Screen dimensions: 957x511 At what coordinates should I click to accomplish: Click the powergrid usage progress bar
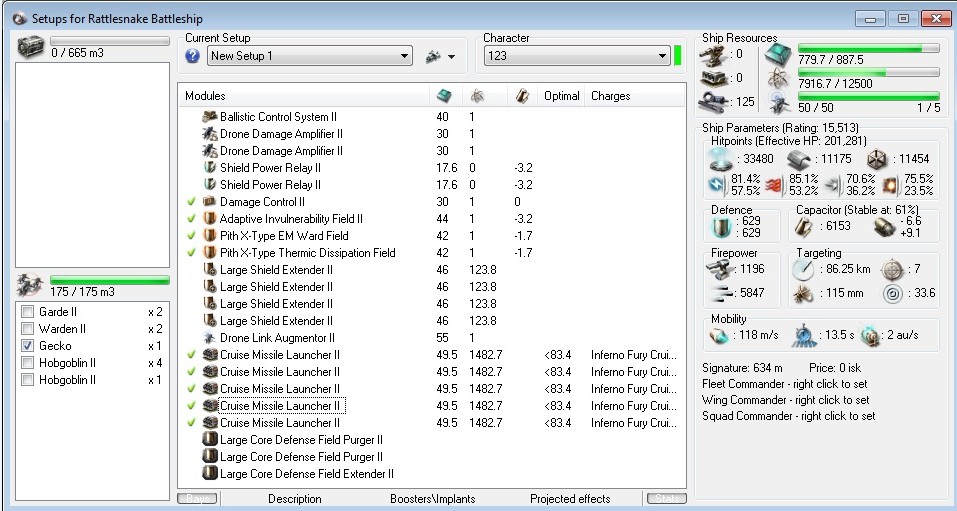tap(869, 72)
